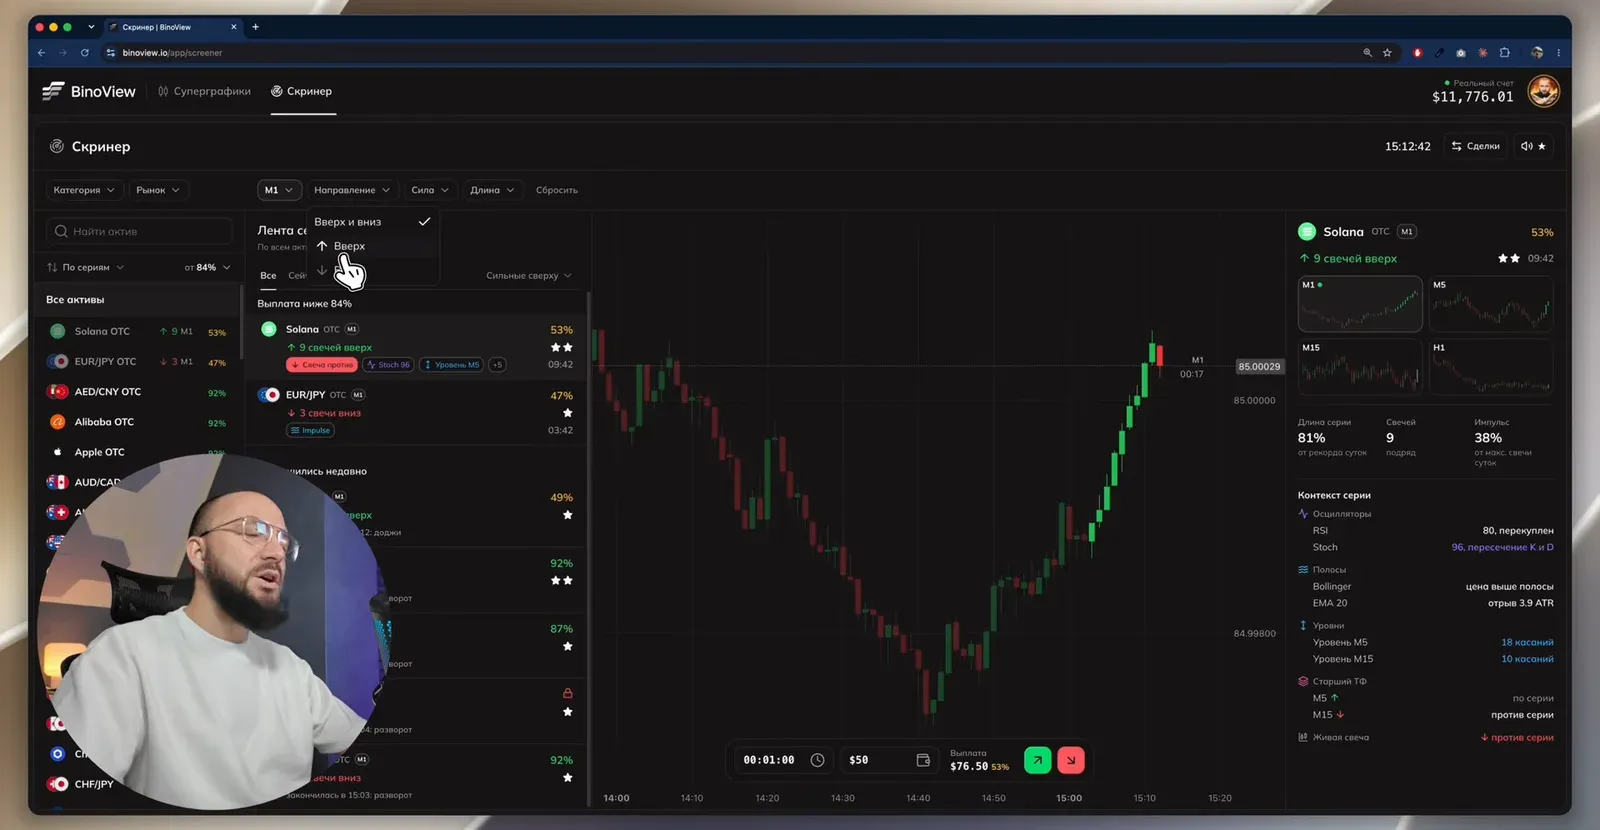Open the "Сила" filter dropdown
The width and height of the screenshot is (1600, 830).
coord(430,190)
